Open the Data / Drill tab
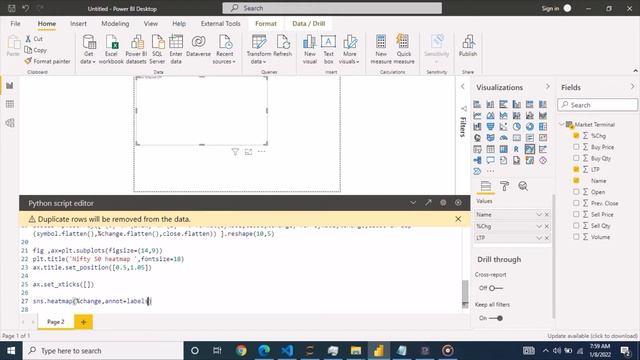The width and height of the screenshot is (640, 360). coord(309,24)
